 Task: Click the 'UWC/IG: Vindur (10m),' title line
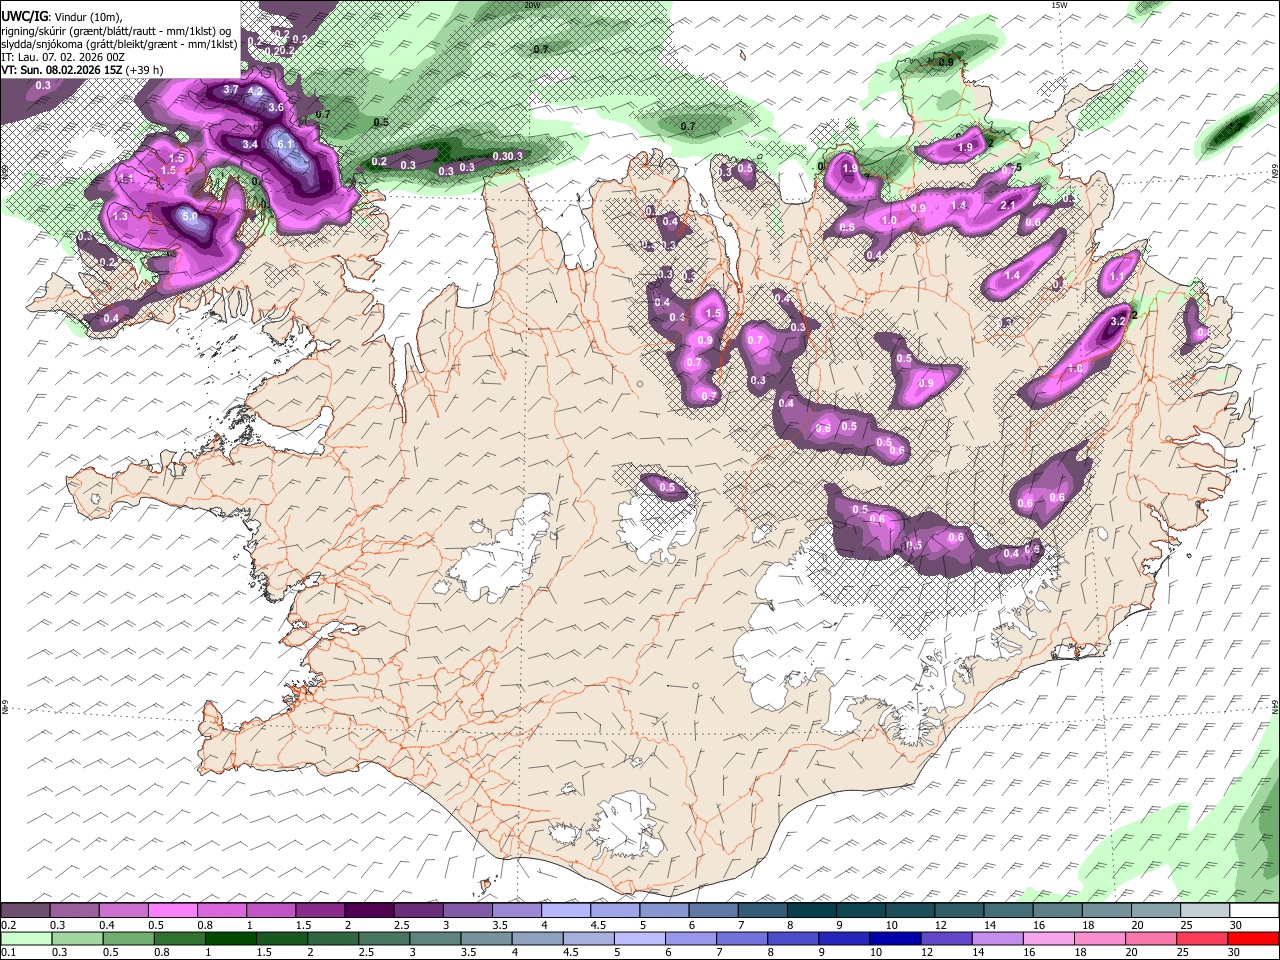coord(63,18)
